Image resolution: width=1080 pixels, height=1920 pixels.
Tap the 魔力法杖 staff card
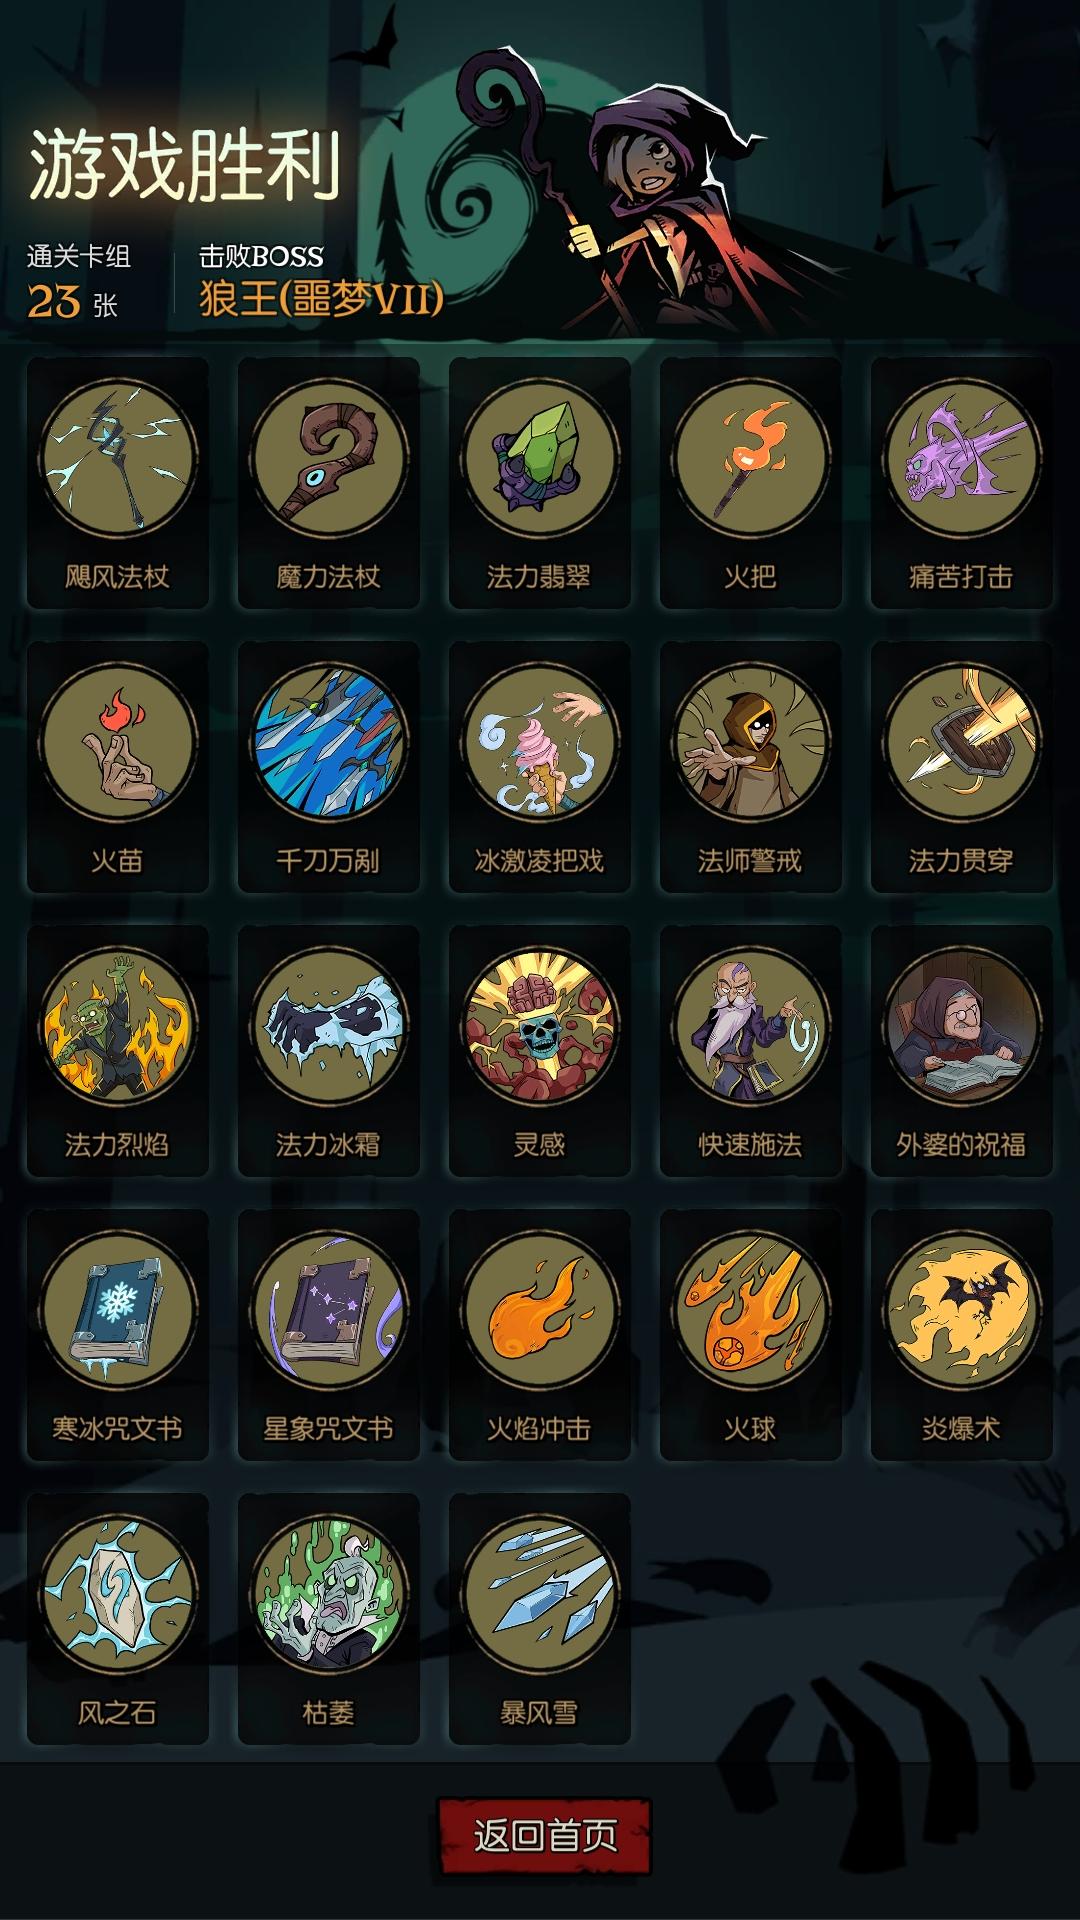(329, 483)
